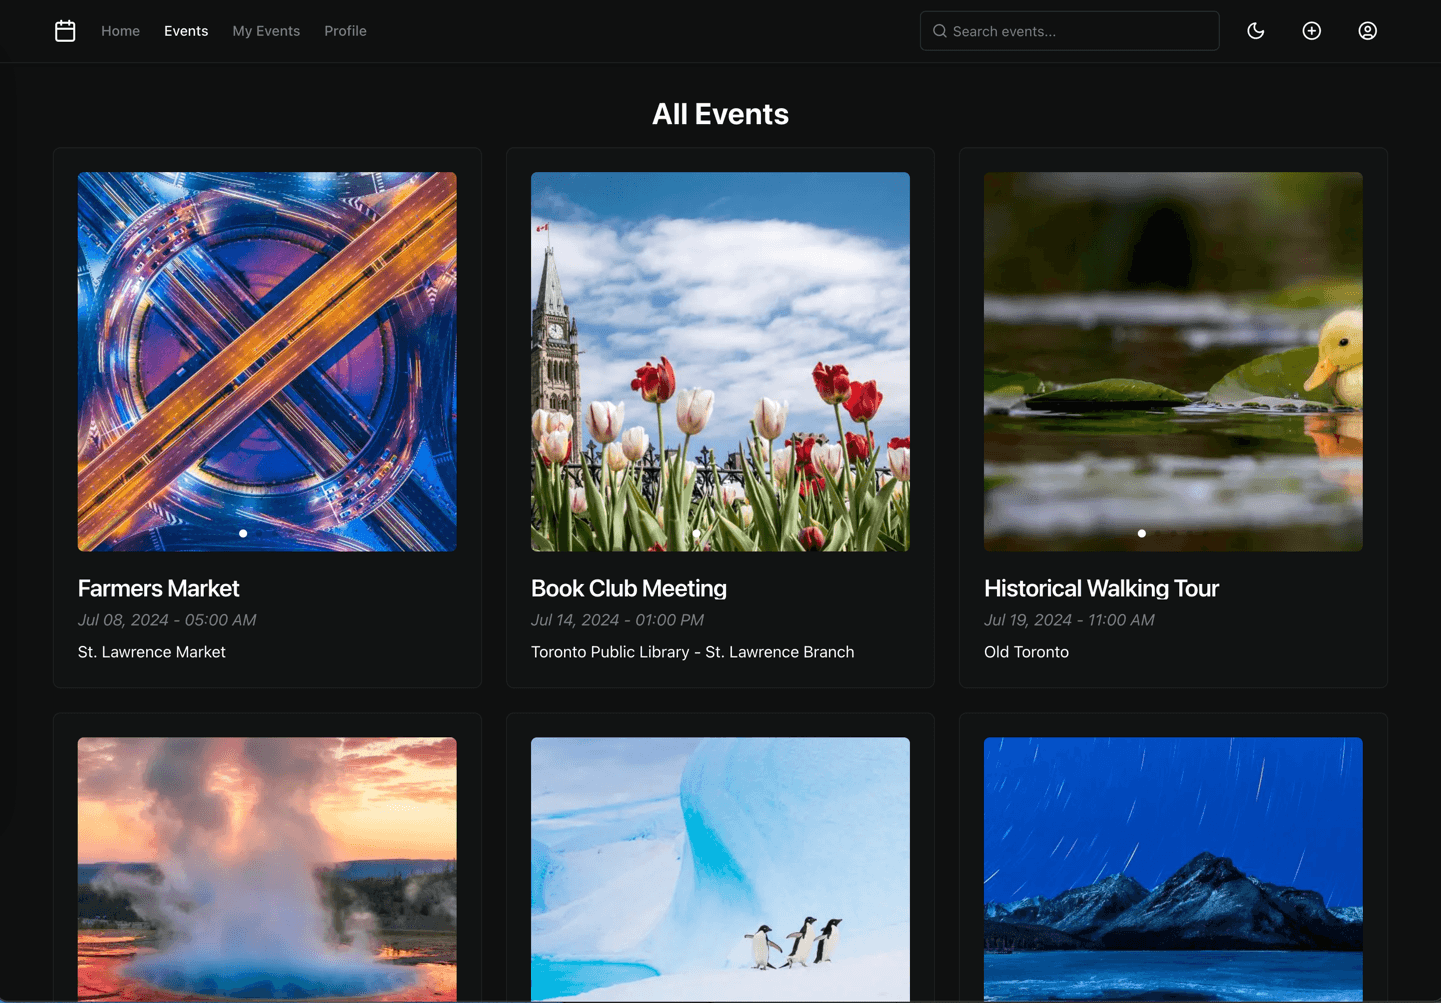Toggle dark mode moon icon

(1256, 31)
